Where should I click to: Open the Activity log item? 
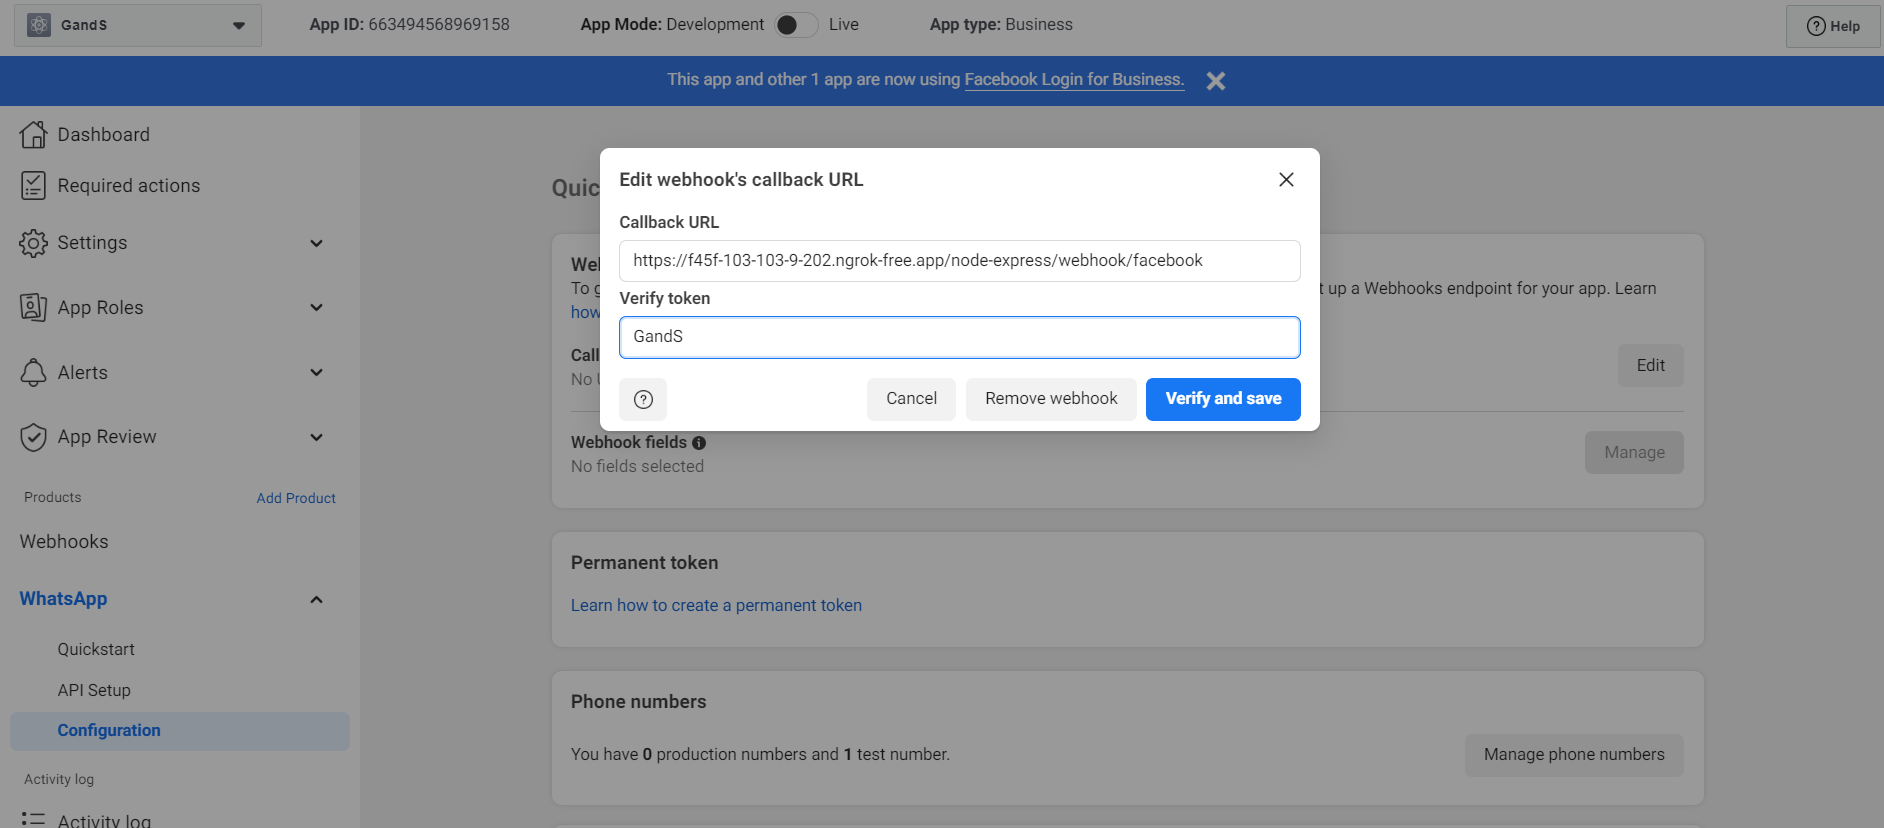[104, 820]
